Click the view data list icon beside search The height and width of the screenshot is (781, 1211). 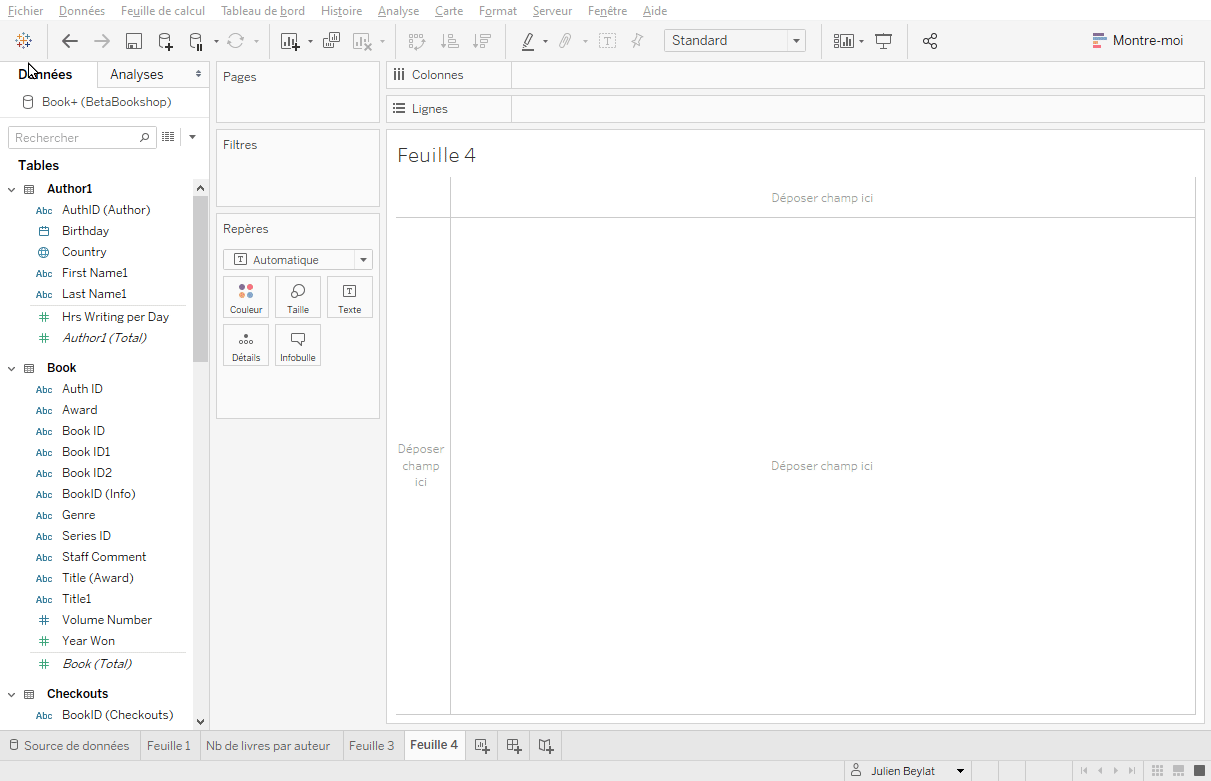click(x=168, y=137)
